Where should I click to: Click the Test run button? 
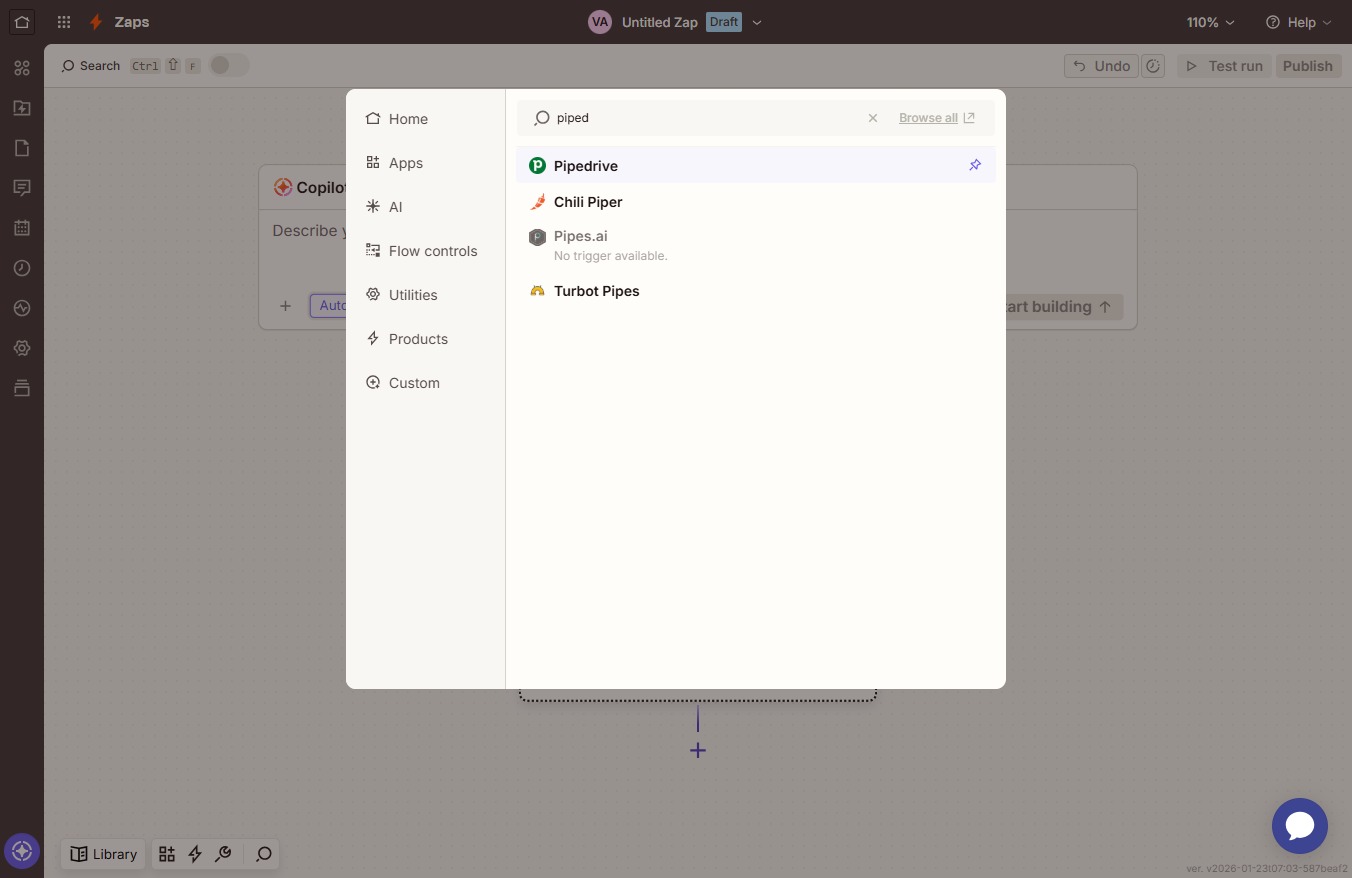1225,66
